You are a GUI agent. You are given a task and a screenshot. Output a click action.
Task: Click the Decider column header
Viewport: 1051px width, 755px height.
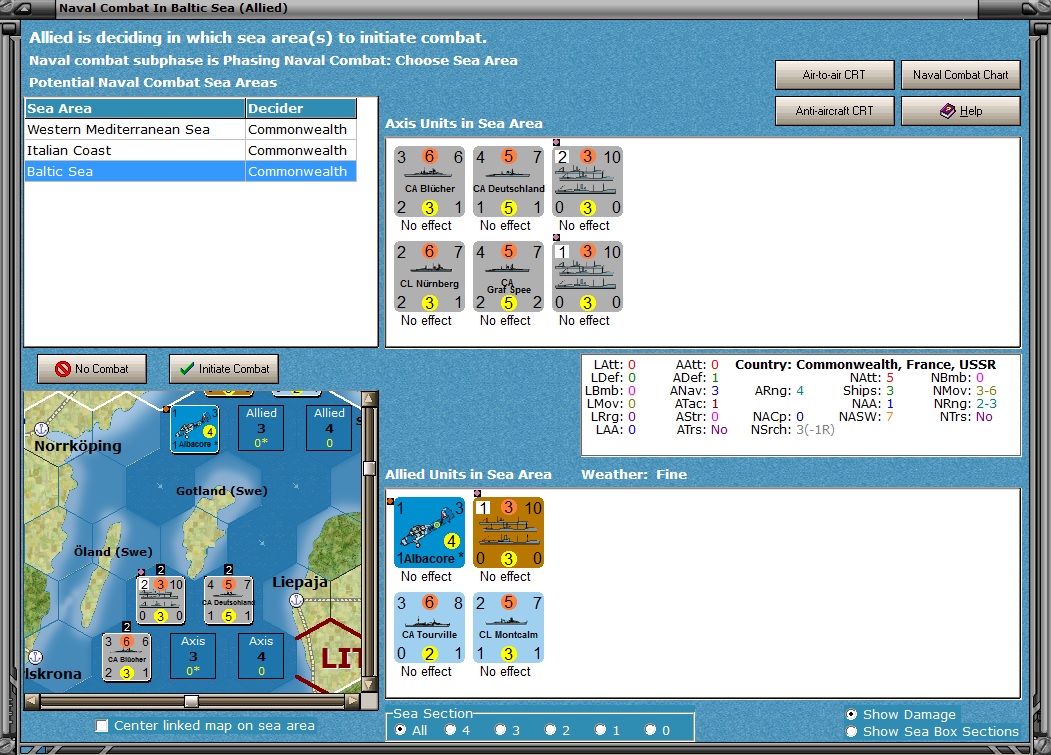(x=301, y=109)
